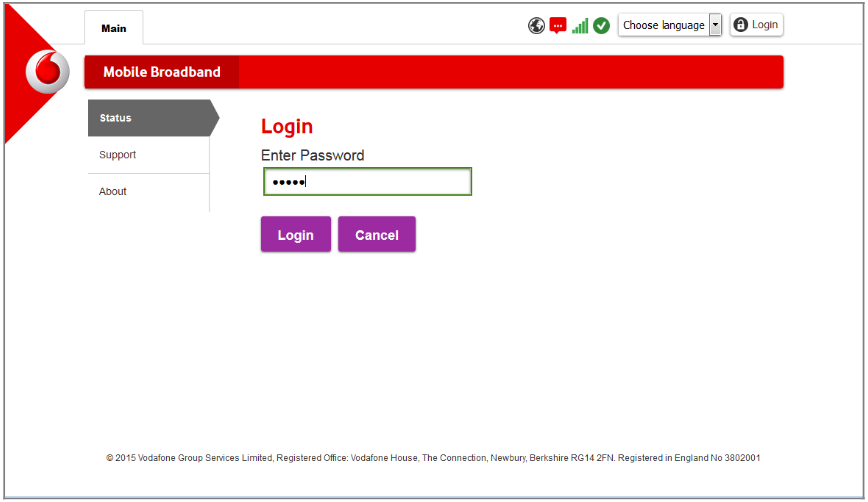Click the purple Login button
Image resolution: width=868 pixels, height=502 pixels.
point(296,235)
